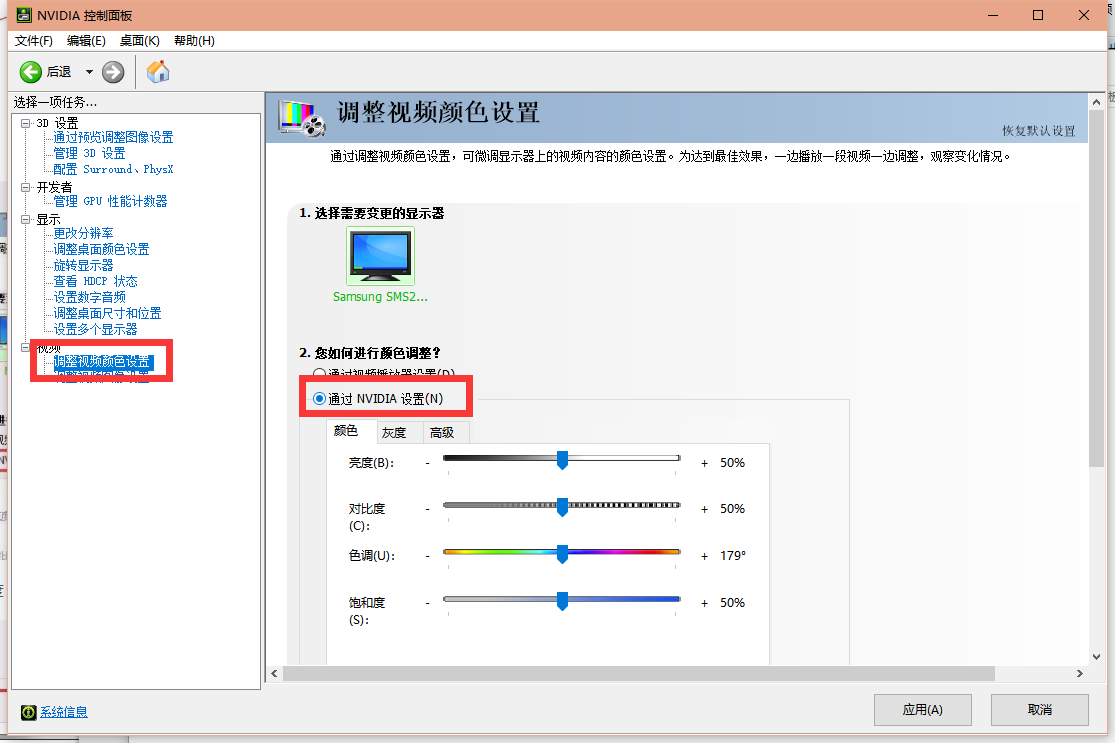Click the Home icon in toolbar

click(158, 72)
